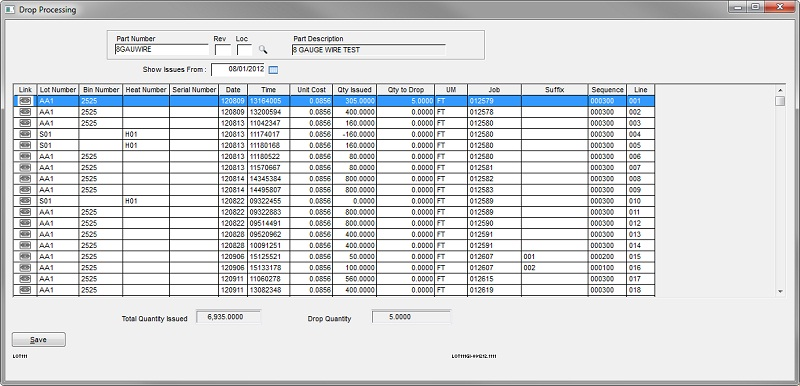Click the UM column header
This screenshot has width=800, height=386.
click(x=451, y=90)
